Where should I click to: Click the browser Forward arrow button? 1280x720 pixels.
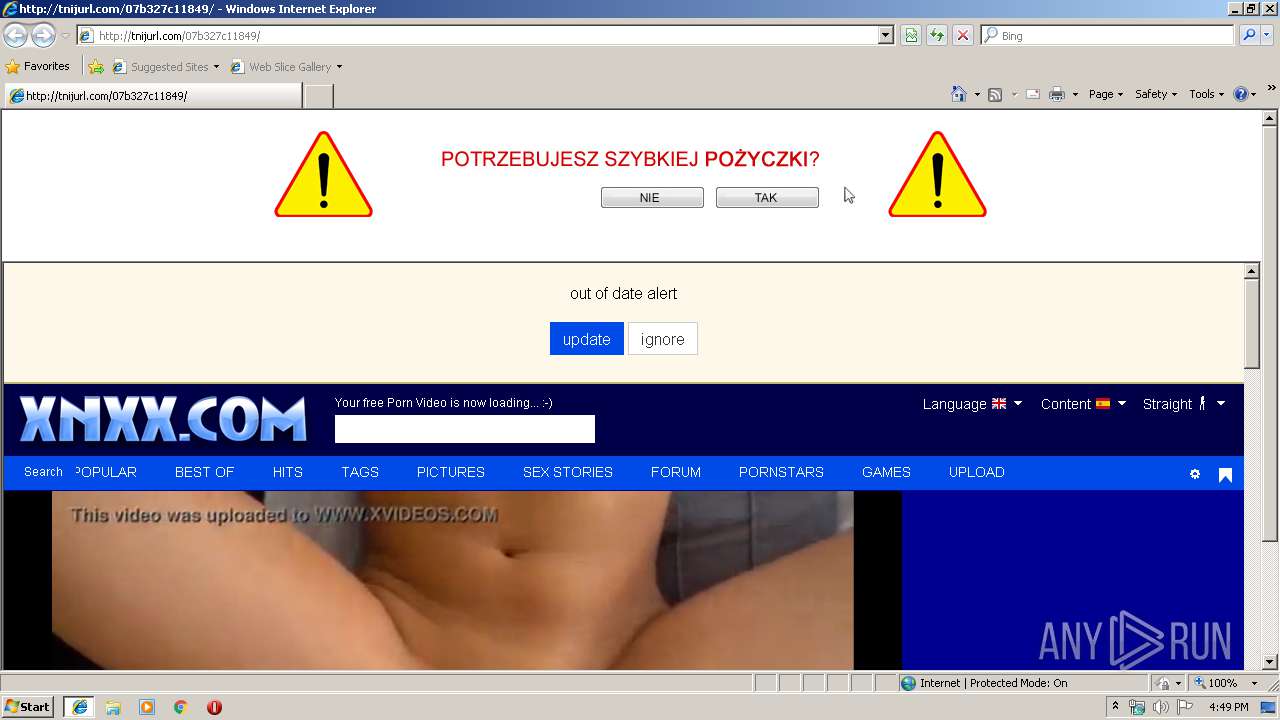tap(43, 35)
